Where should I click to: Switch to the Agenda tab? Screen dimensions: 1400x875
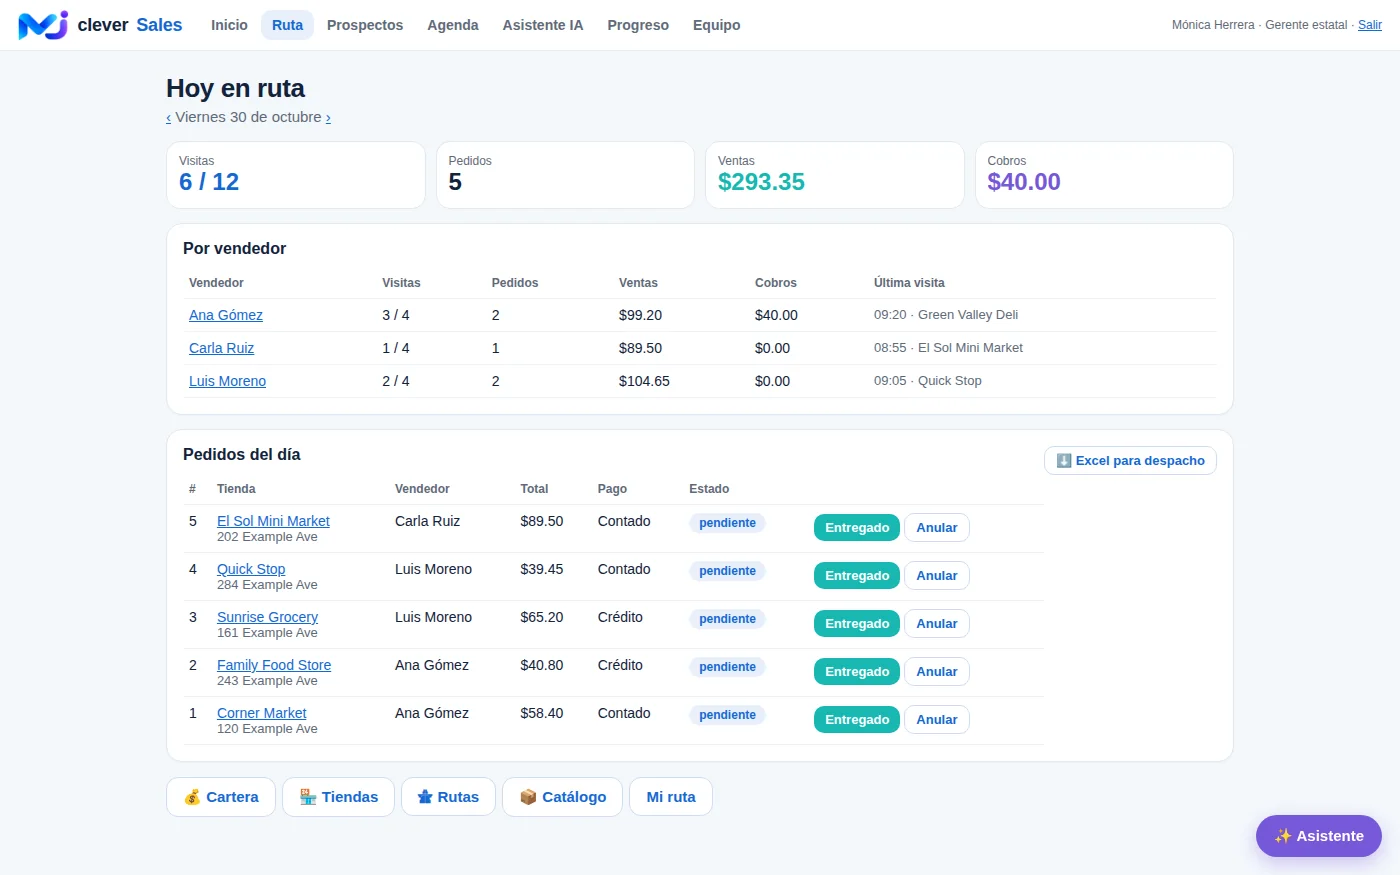pyautogui.click(x=453, y=25)
